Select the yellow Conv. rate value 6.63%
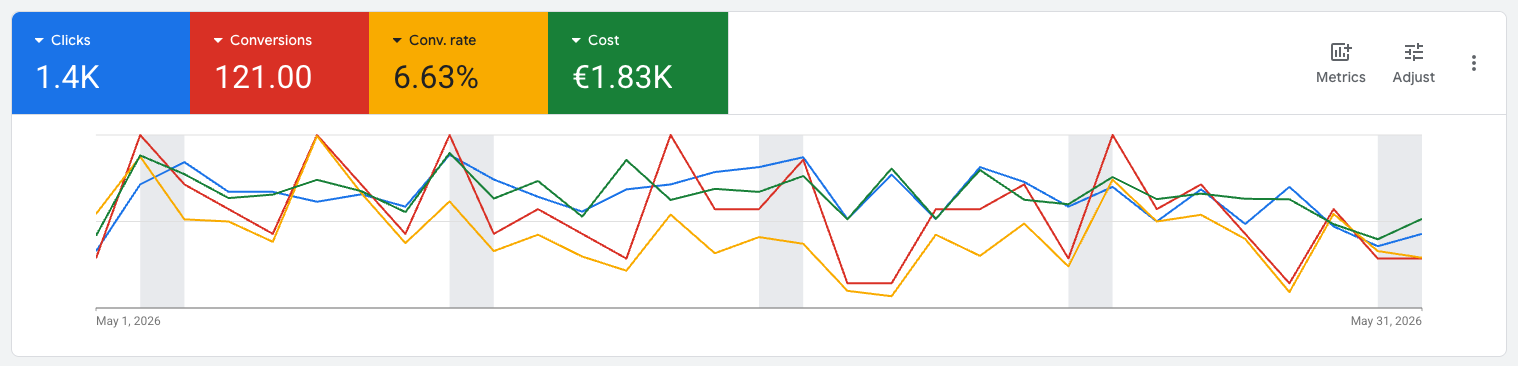The height and width of the screenshot is (366, 1518). [436, 77]
